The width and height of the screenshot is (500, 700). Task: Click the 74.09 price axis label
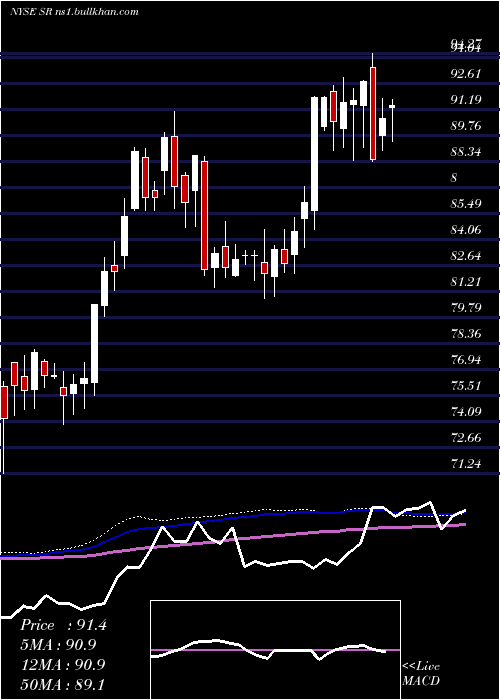466,411
